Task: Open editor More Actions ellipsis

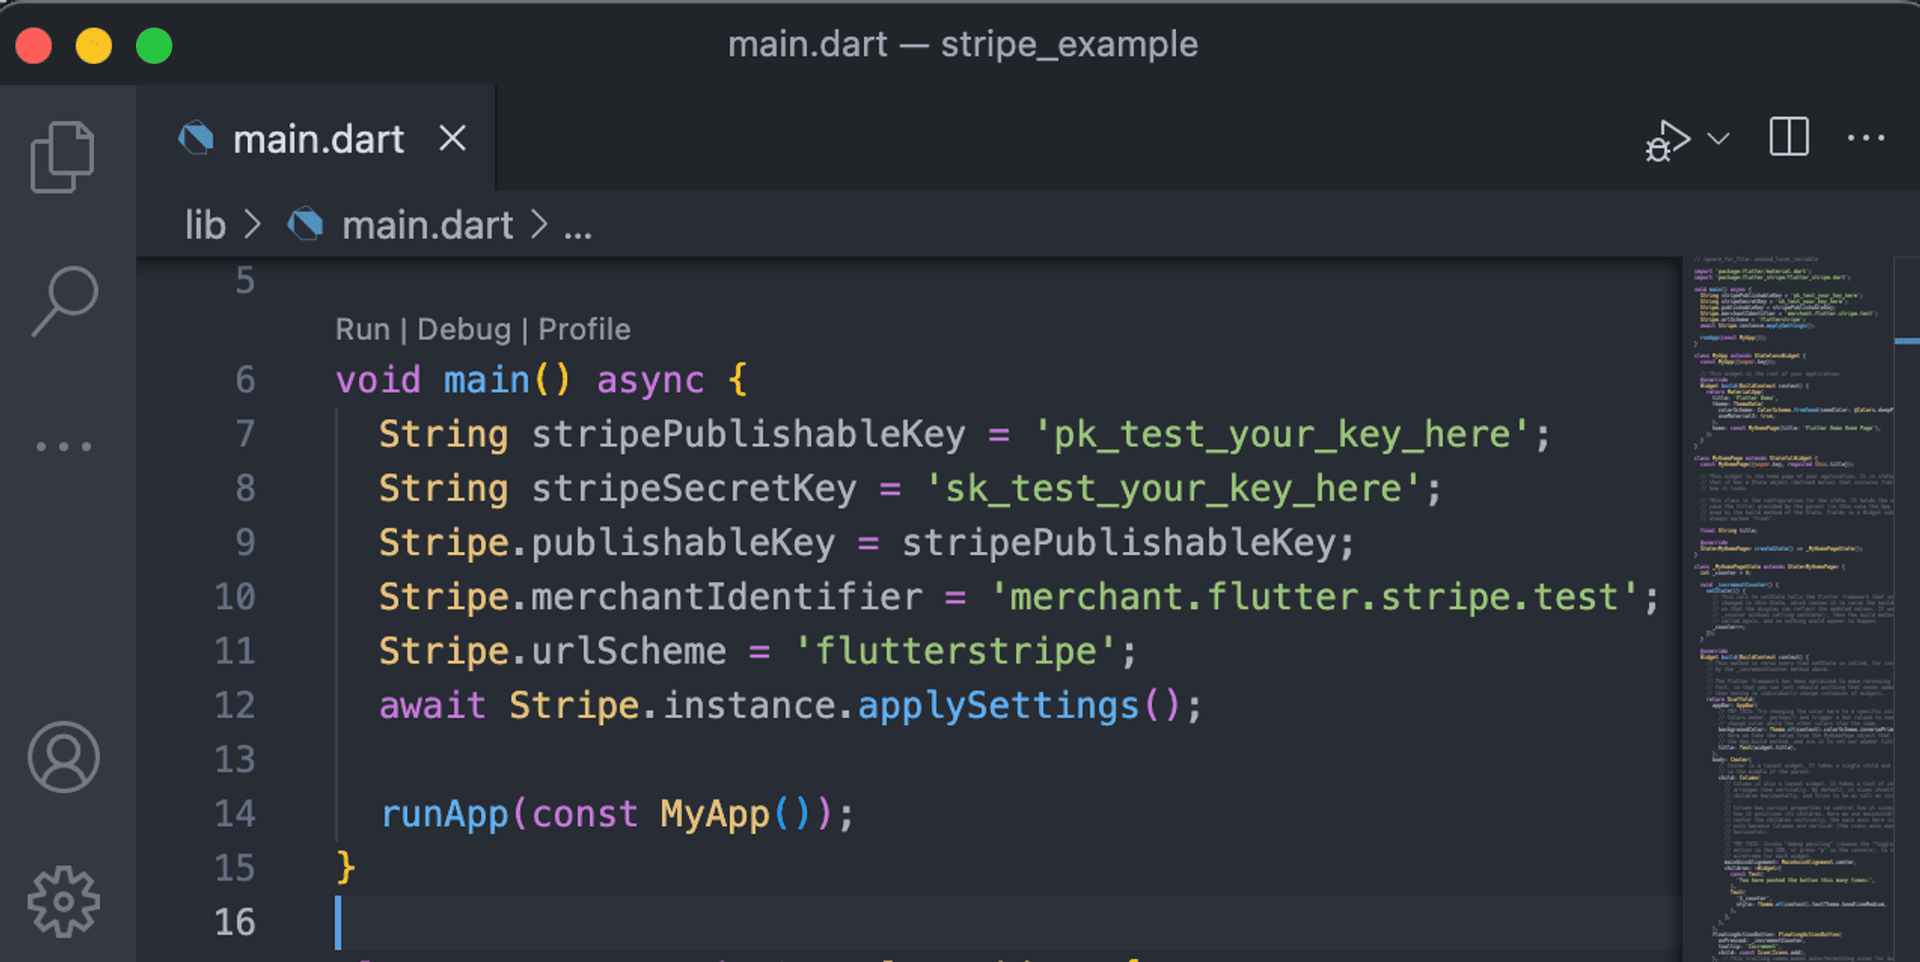Action: (1864, 138)
